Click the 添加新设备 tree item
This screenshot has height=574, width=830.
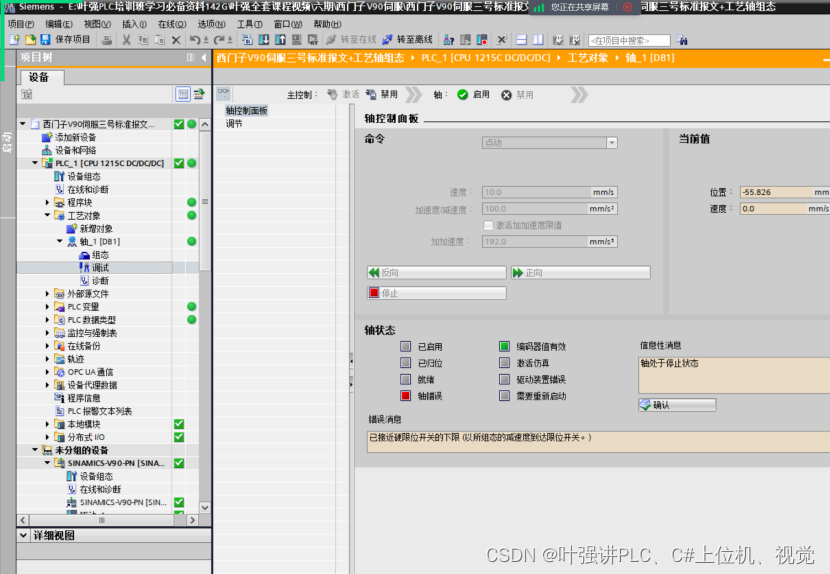[75, 137]
